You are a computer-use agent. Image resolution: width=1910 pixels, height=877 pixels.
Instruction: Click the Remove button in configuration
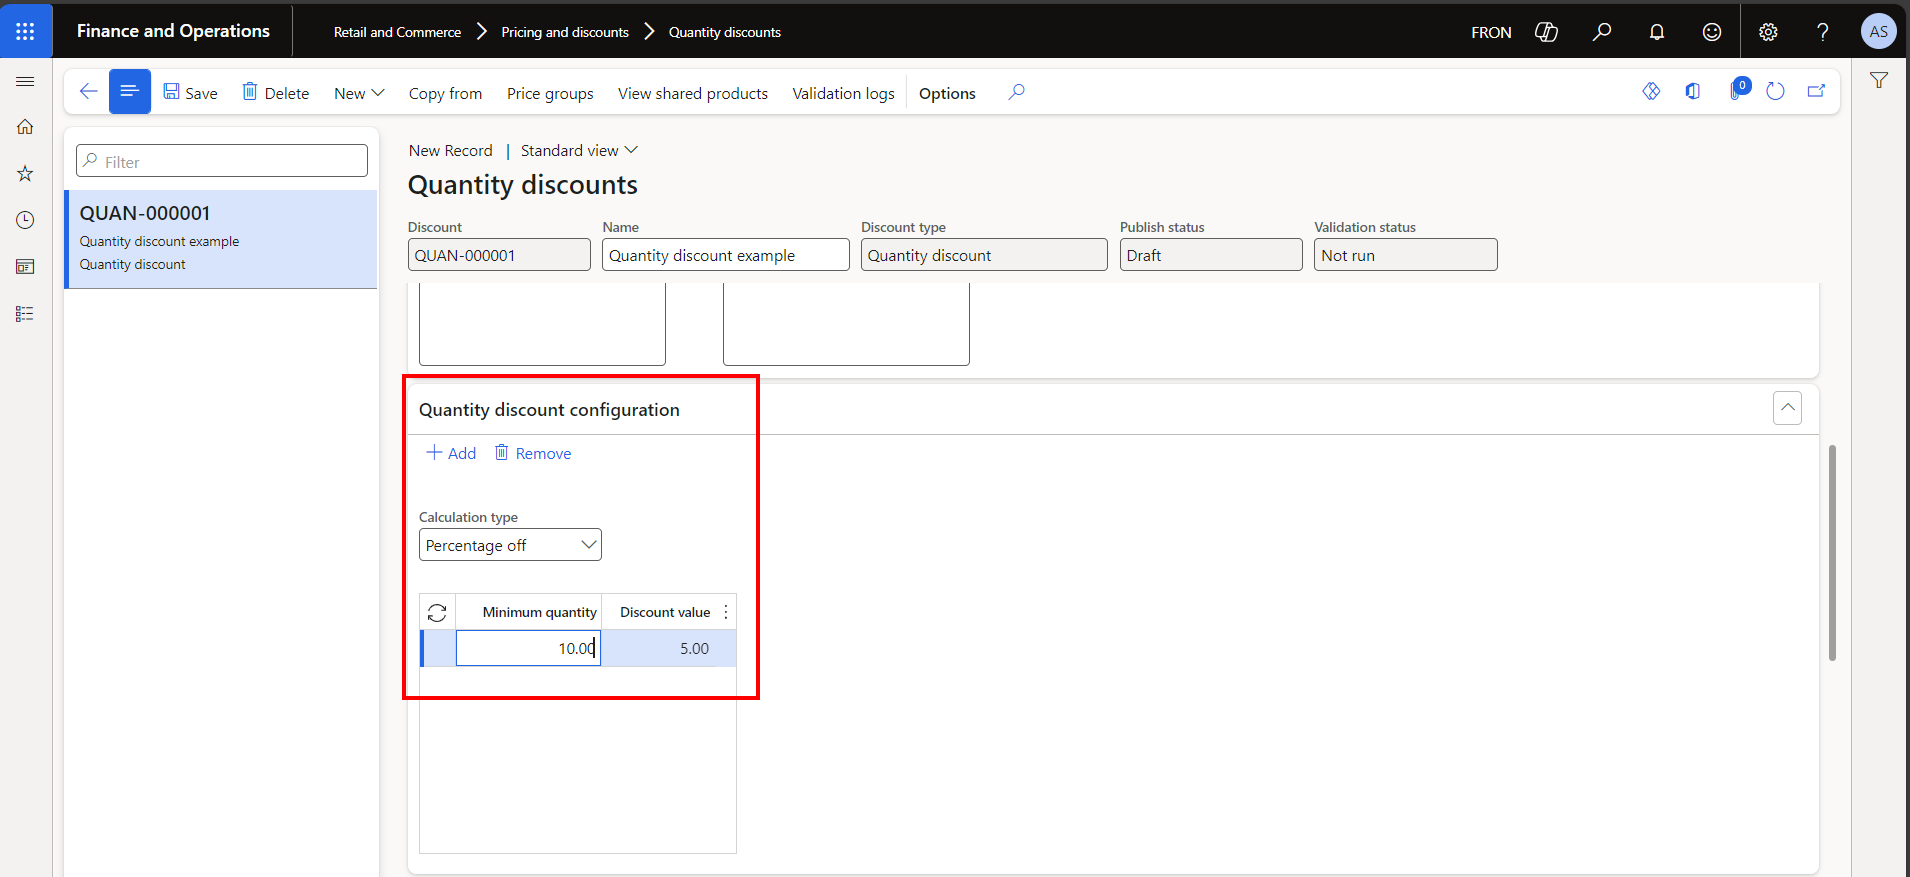click(533, 453)
